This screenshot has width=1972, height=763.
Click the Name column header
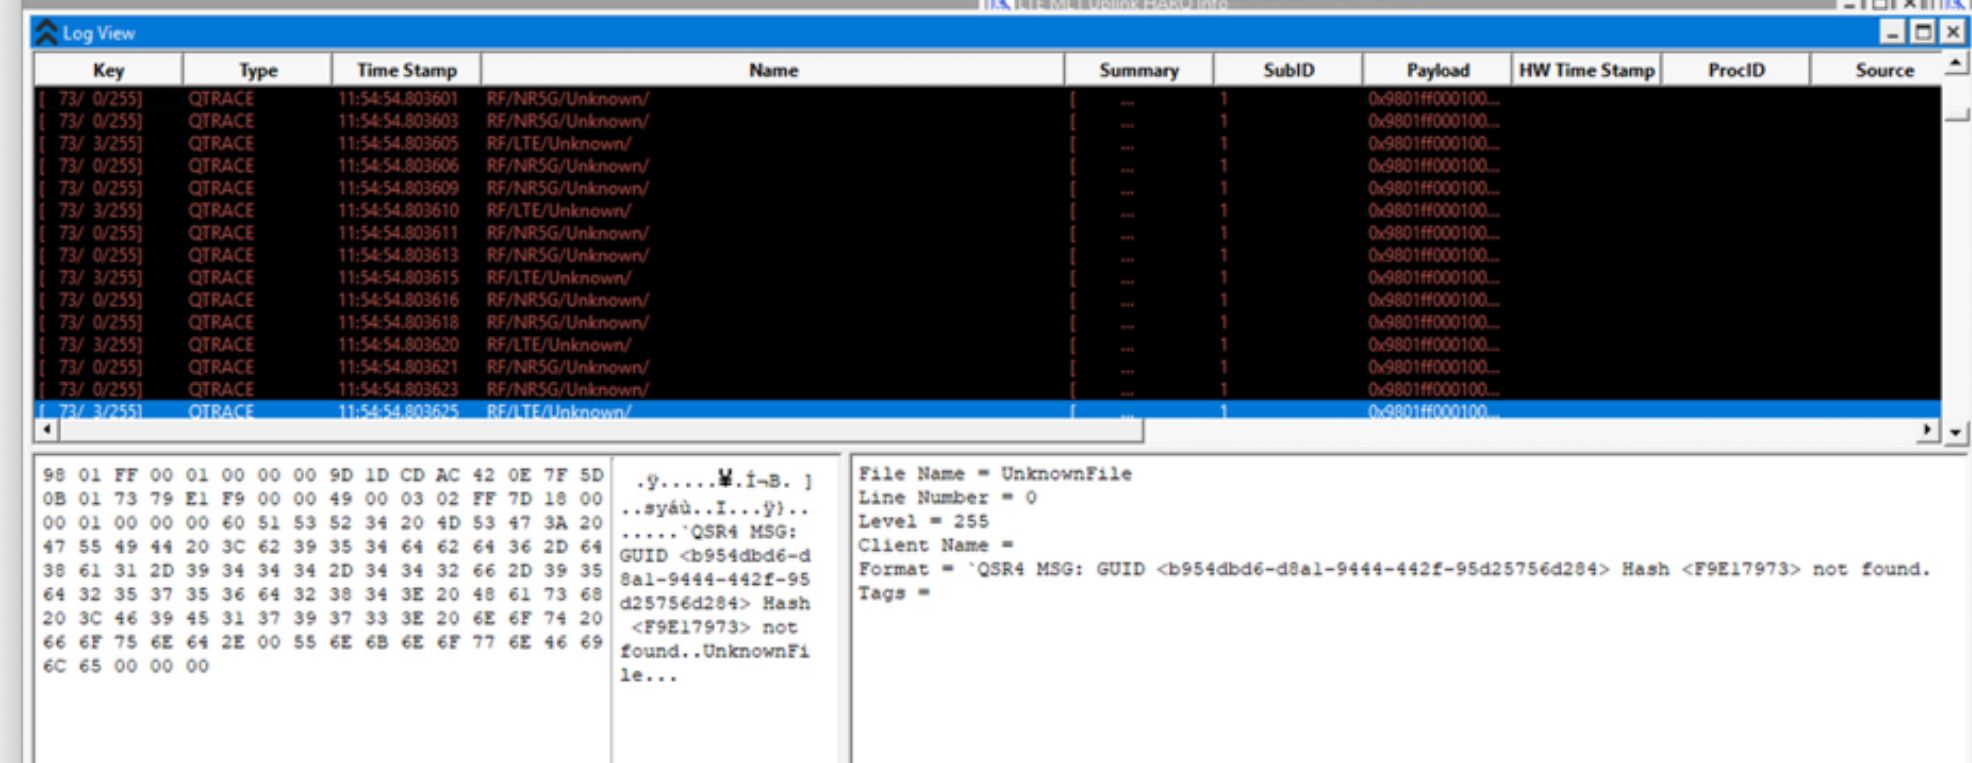[x=773, y=70]
